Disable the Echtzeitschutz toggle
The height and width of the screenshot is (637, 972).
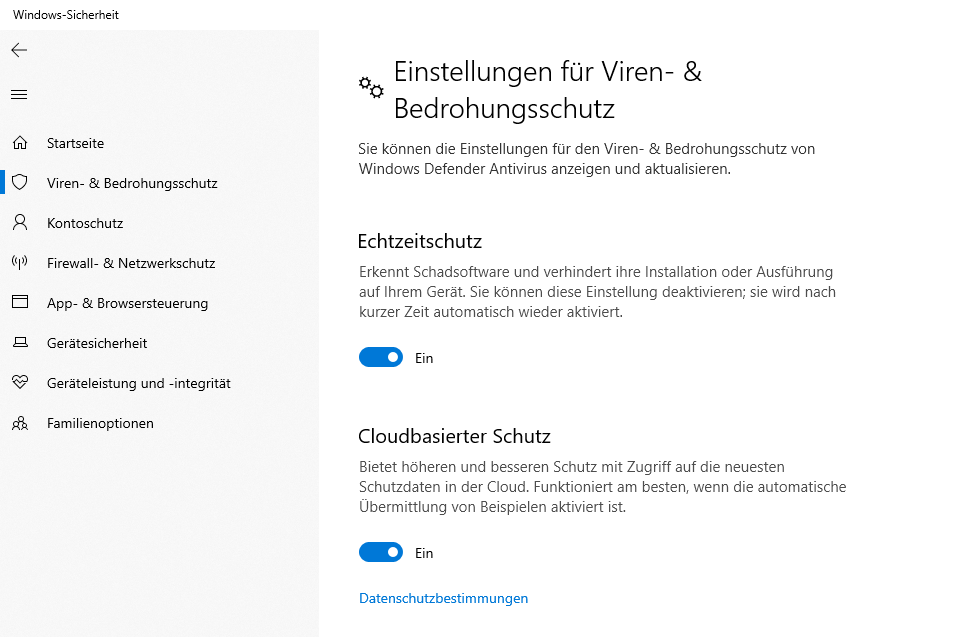pos(381,357)
